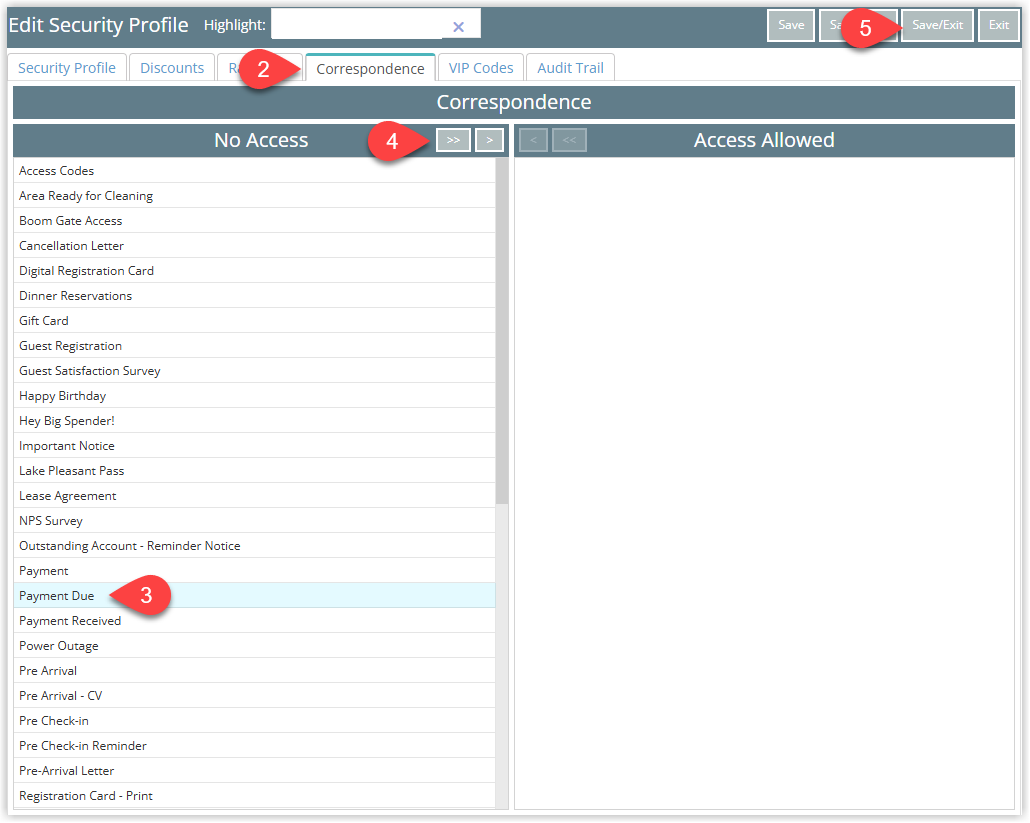
Task: Pick Pre Check-in Reminder in the list
Action: (x=83, y=746)
